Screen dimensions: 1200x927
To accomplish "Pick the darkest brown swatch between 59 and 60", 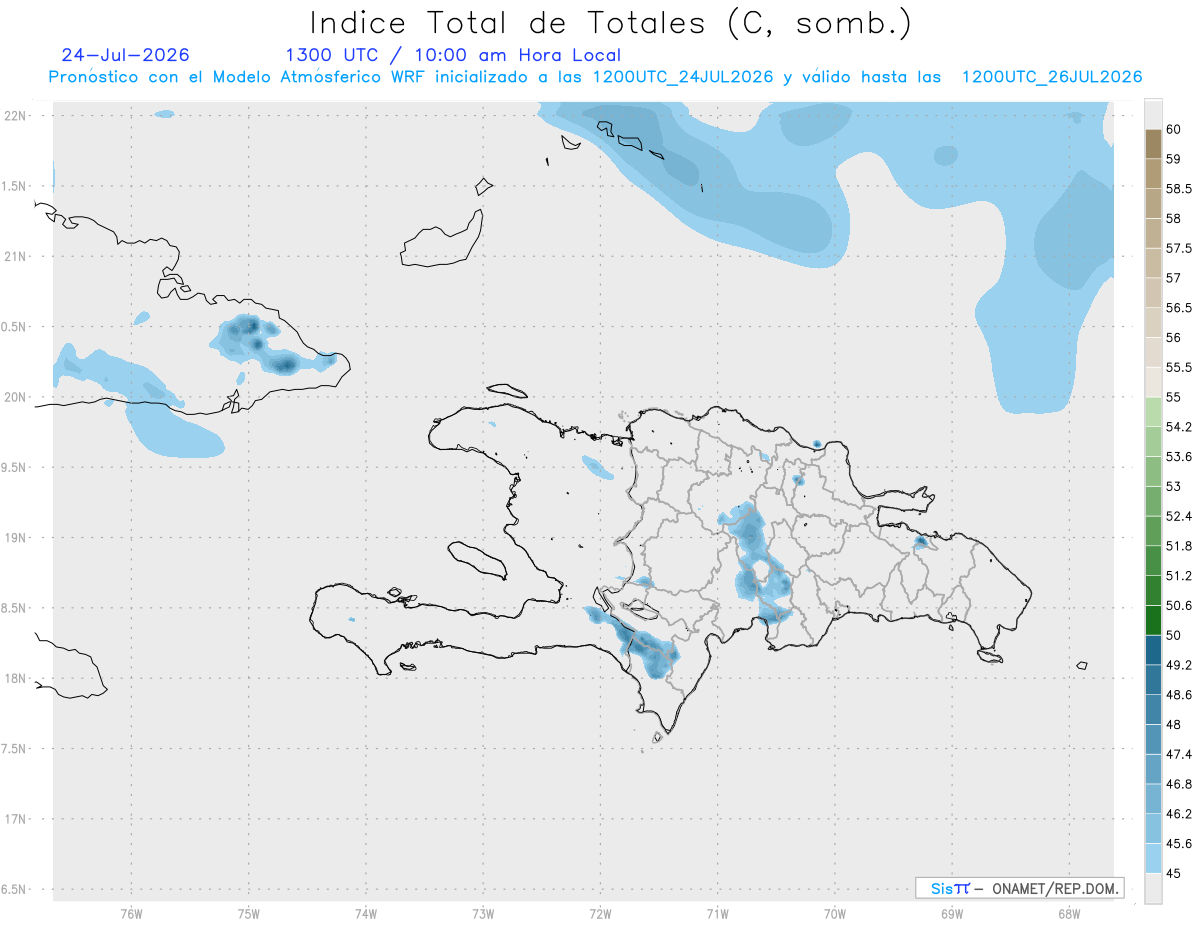I will point(1153,144).
